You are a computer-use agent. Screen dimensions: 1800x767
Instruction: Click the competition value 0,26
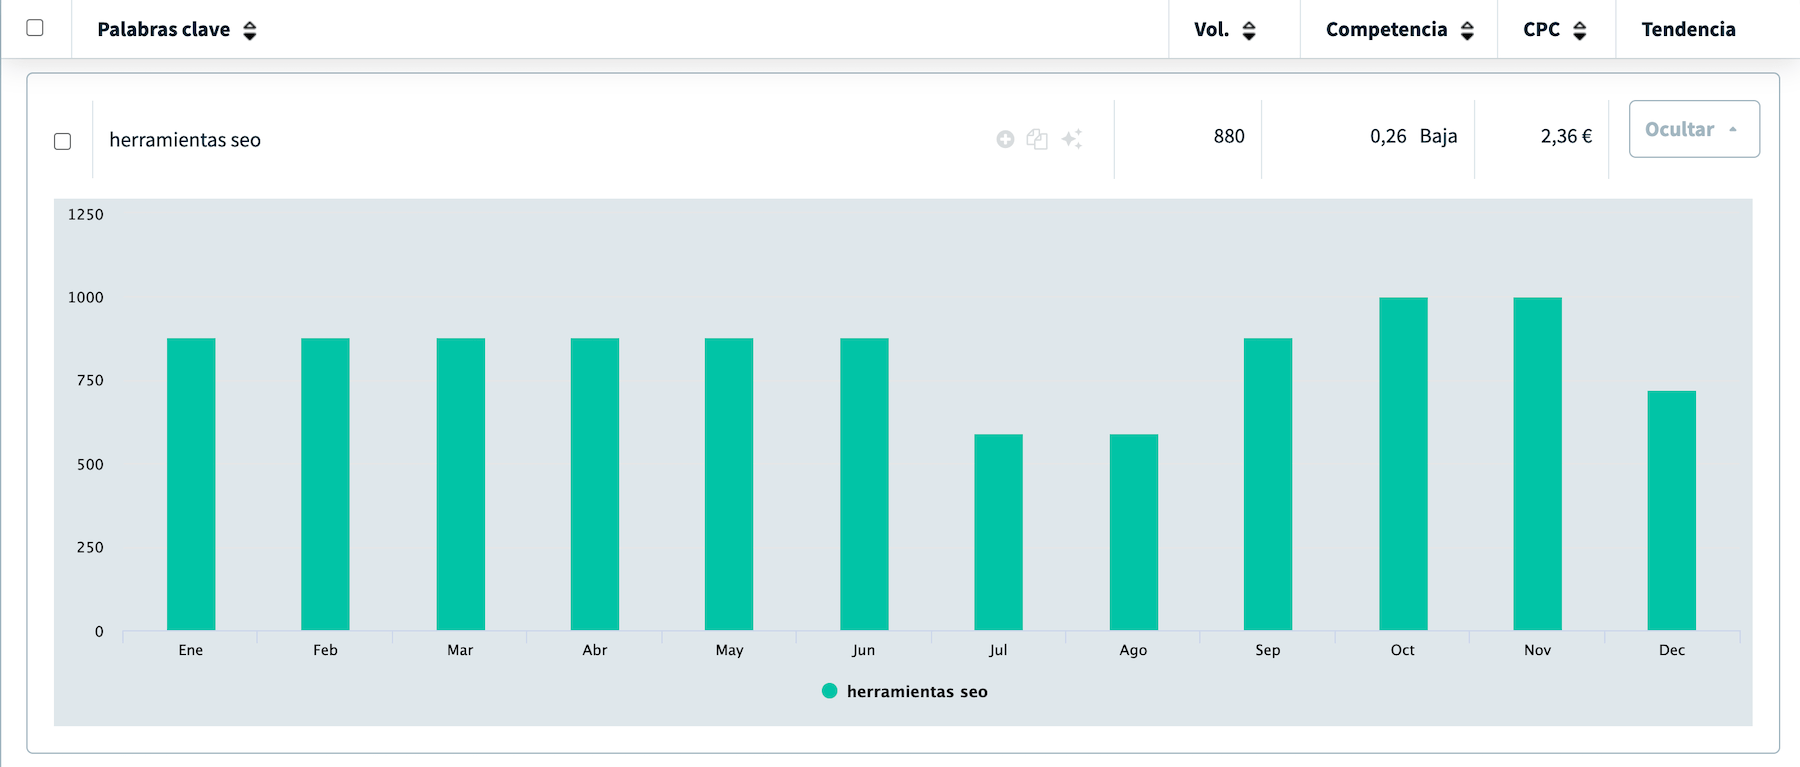point(1388,136)
